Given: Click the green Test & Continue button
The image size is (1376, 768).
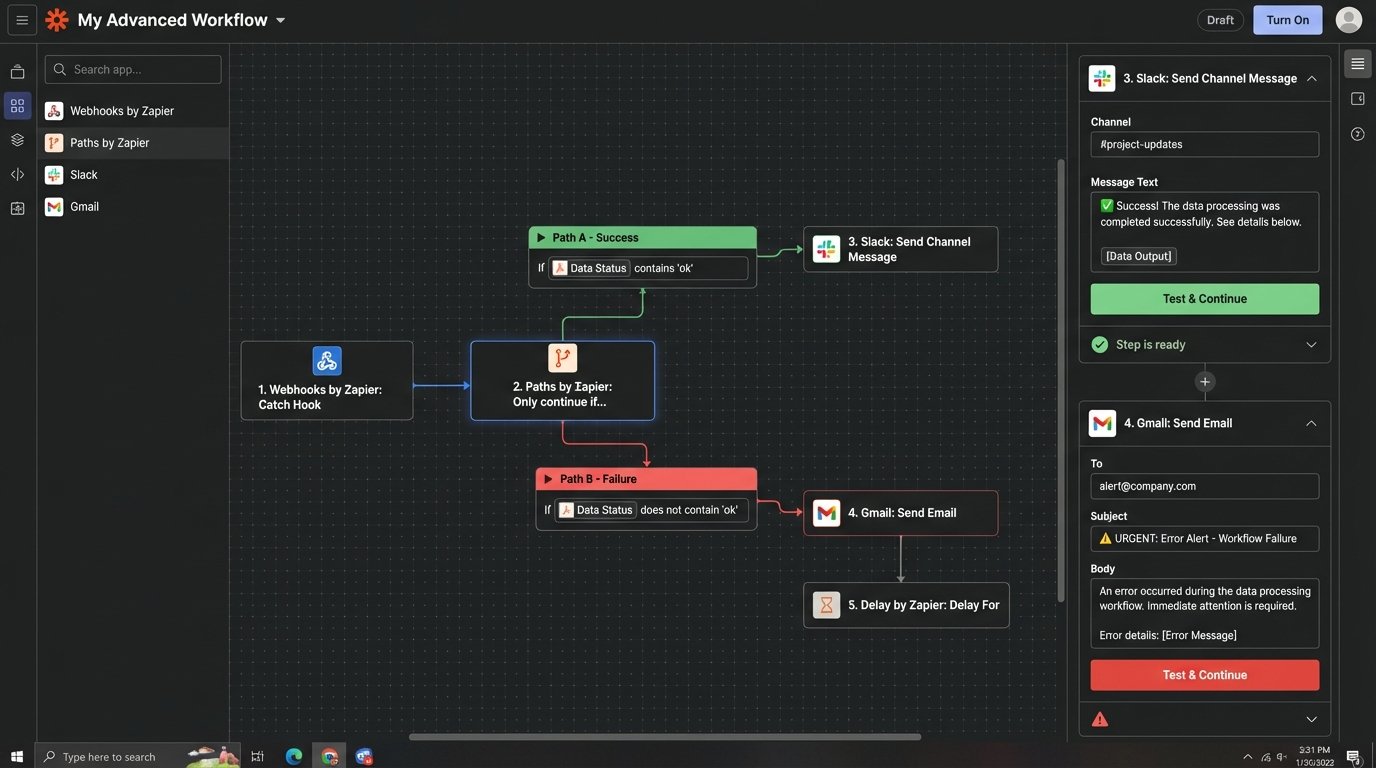Looking at the screenshot, I should tap(1204, 299).
